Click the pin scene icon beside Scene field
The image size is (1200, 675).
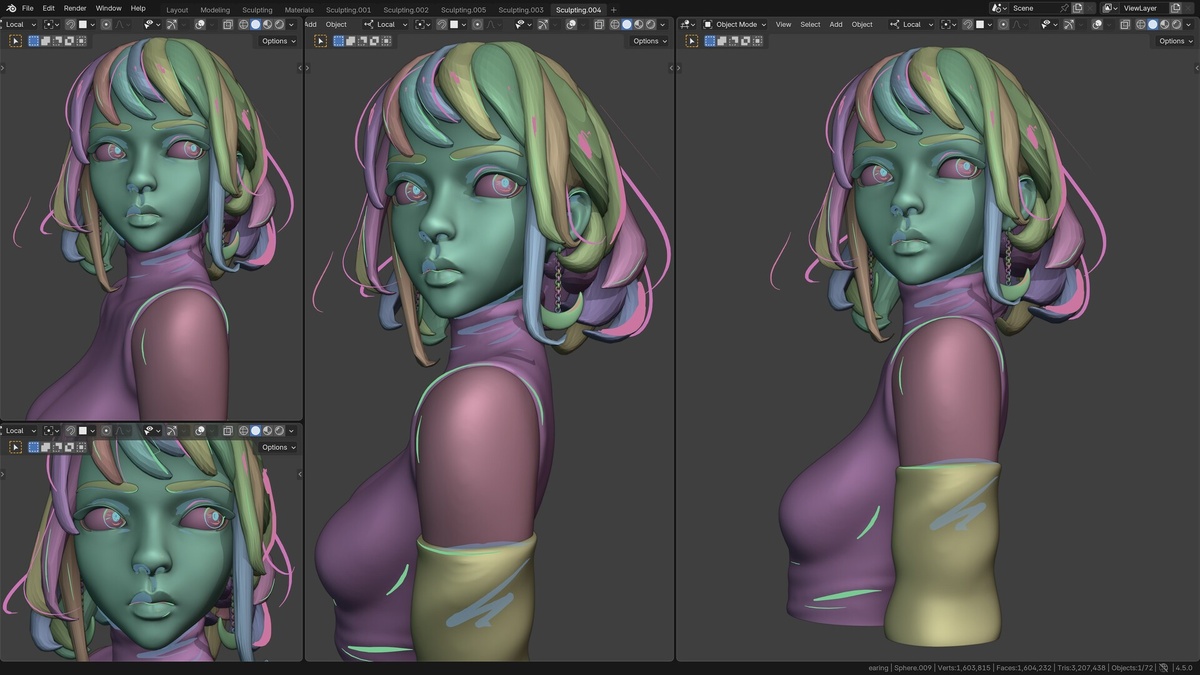point(1064,8)
